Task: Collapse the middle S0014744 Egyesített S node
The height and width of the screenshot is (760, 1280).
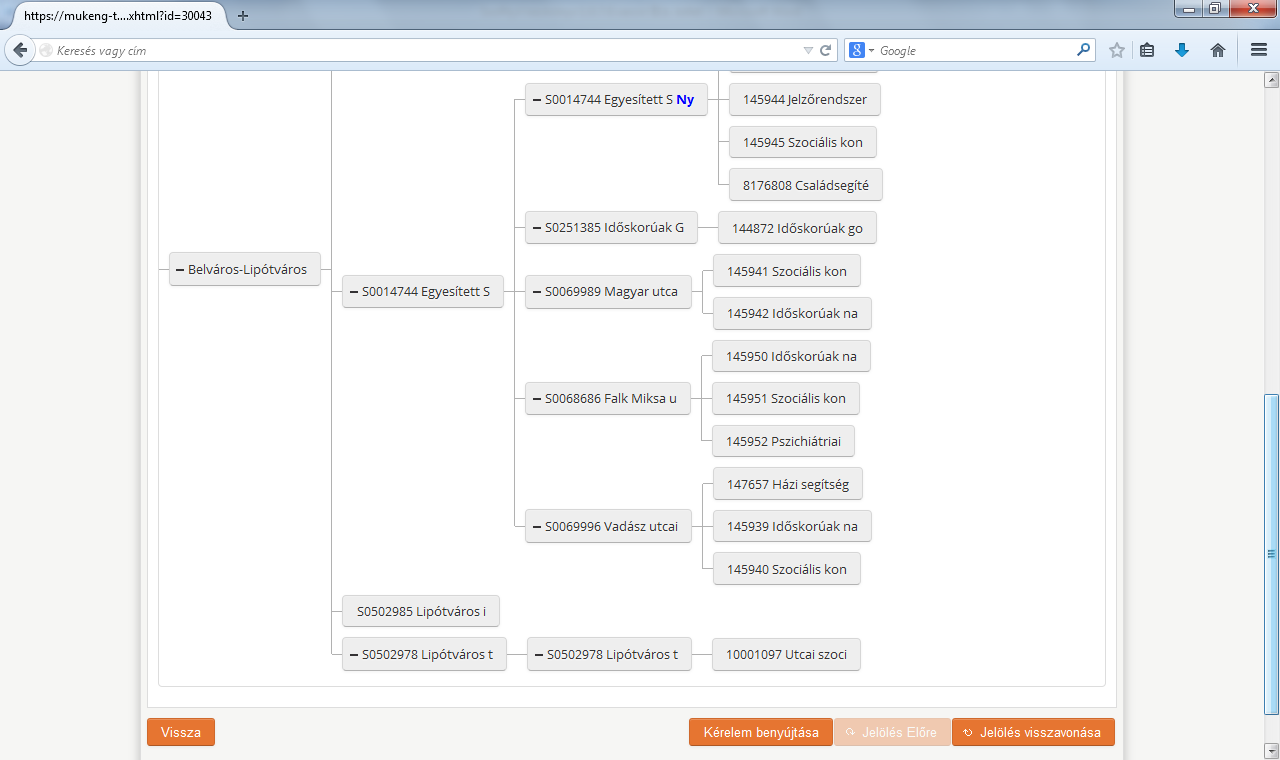Action: pos(353,292)
